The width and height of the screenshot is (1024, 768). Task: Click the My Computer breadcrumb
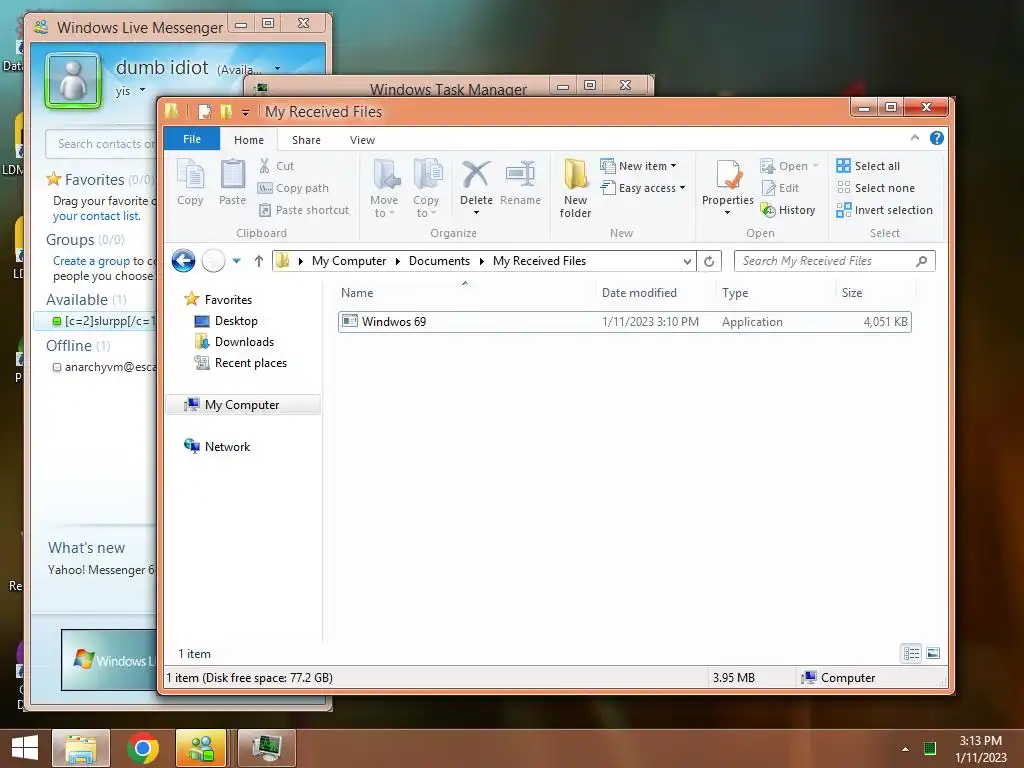(349, 261)
